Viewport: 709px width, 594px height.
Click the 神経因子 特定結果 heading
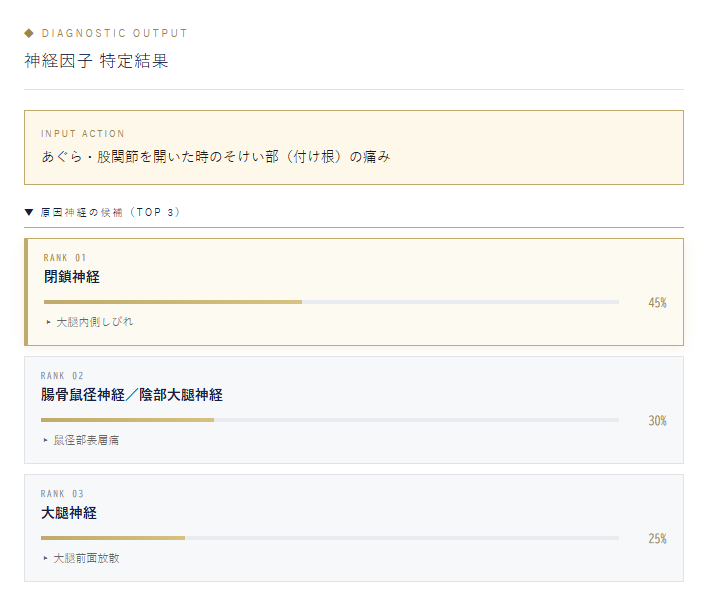point(96,61)
